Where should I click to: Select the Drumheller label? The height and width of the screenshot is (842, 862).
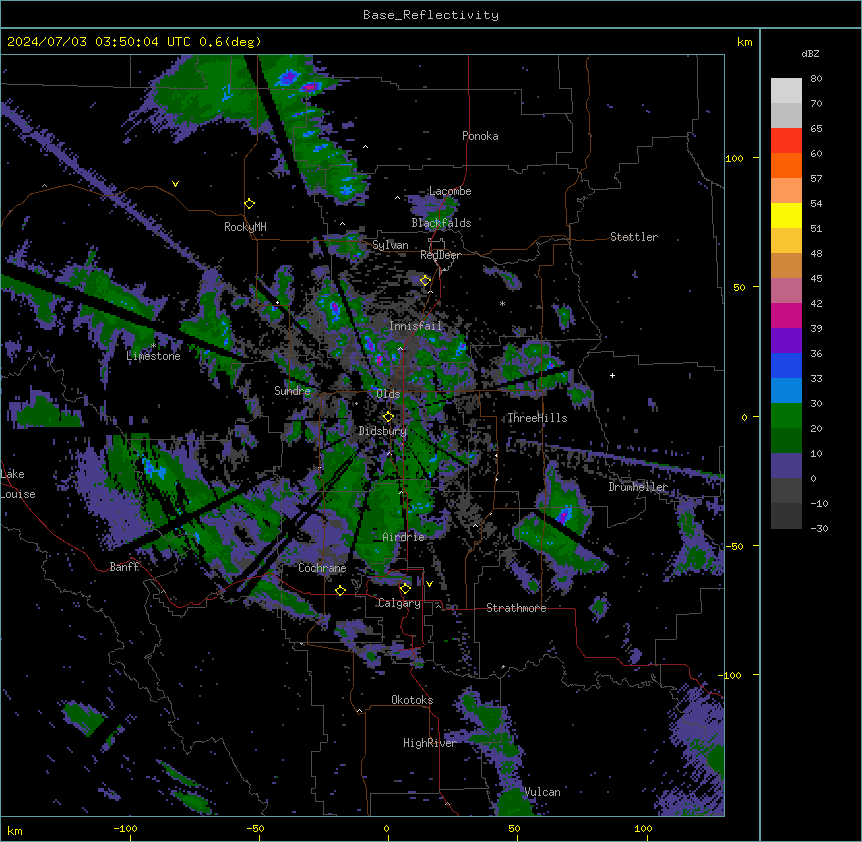[638, 487]
